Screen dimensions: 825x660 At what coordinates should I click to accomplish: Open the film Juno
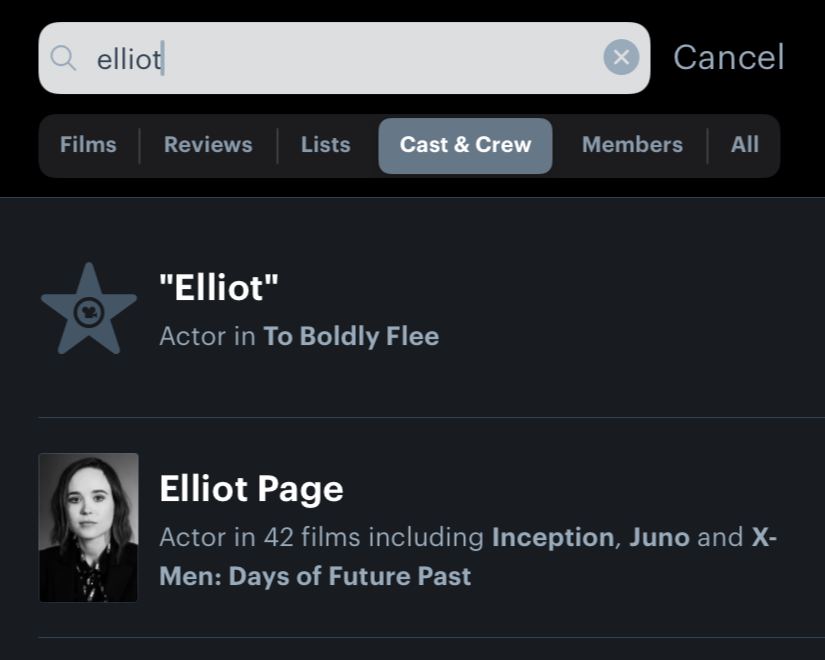coord(659,537)
